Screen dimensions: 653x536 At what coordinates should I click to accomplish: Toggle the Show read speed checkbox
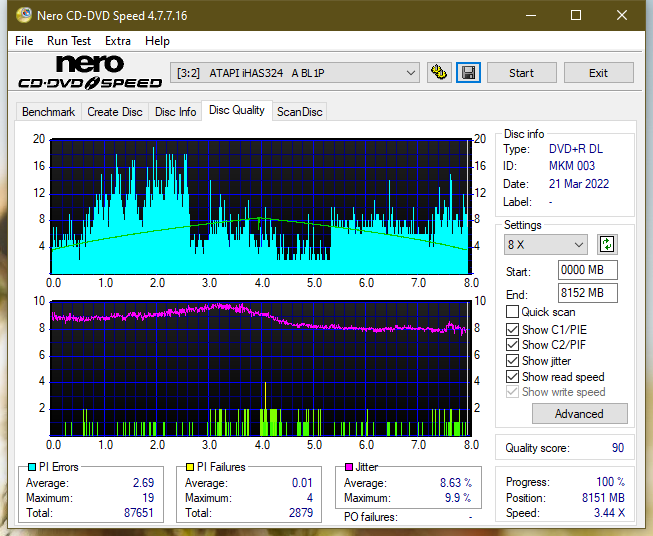512,376
